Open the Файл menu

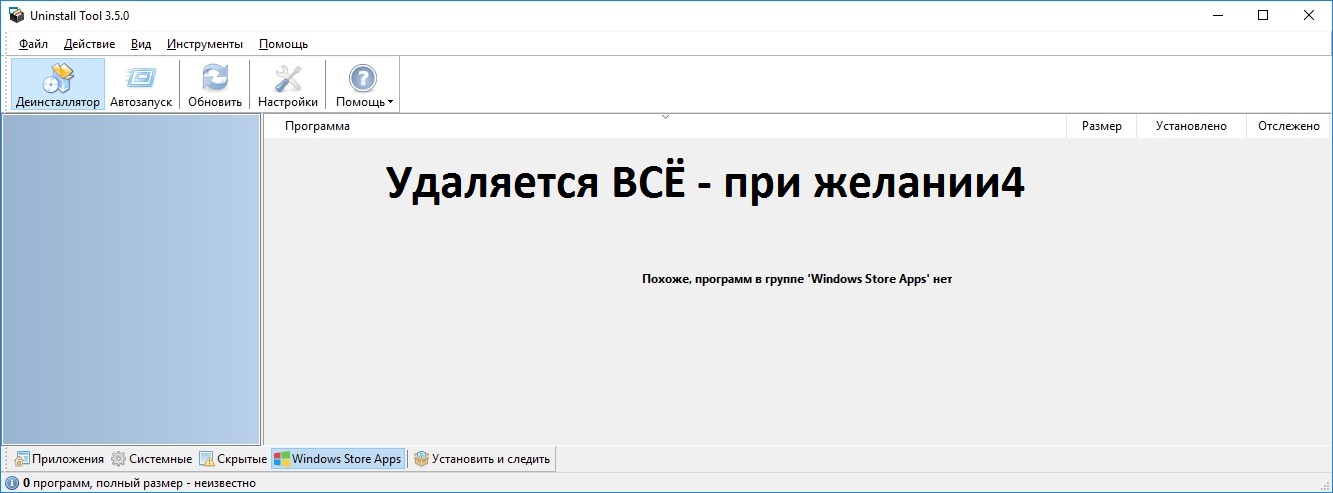(33, 44)
